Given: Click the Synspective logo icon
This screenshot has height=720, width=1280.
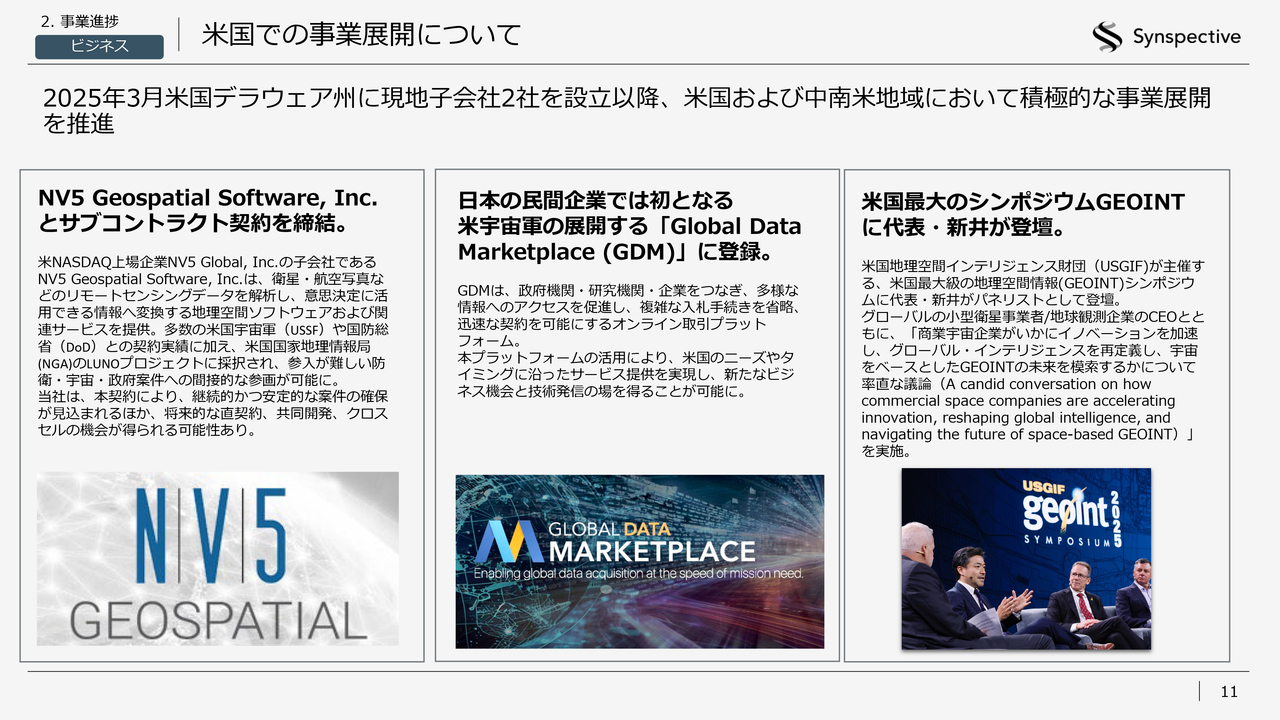Looking at the screenshot, I should [1107, 37].
